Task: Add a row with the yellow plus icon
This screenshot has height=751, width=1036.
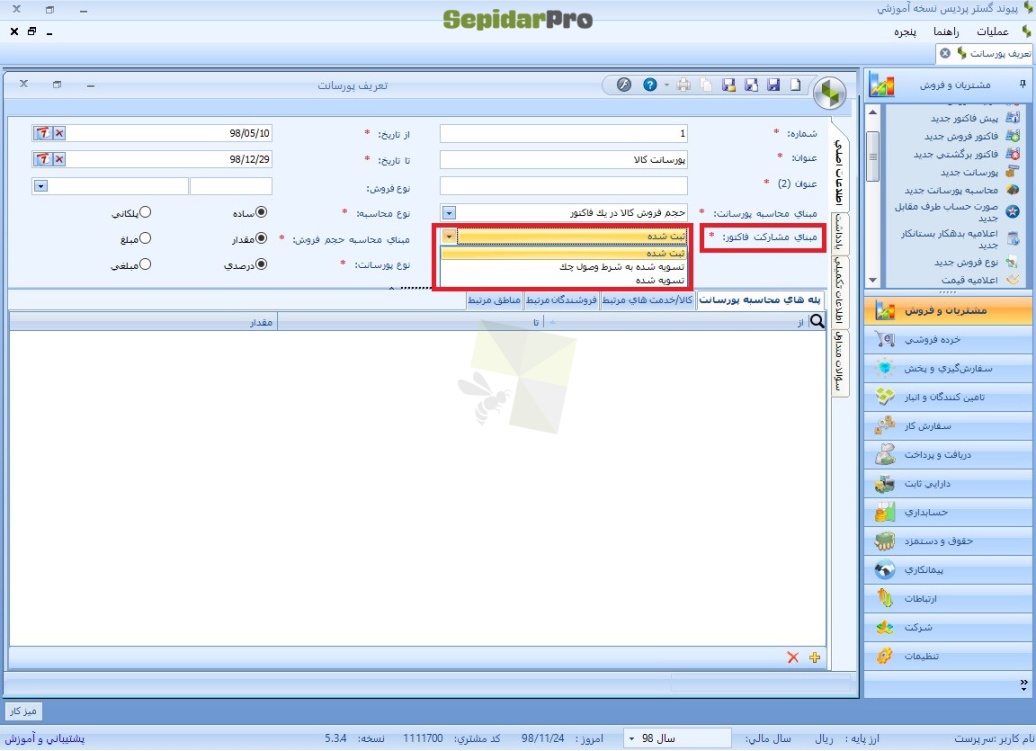Action: coord(815,657)
